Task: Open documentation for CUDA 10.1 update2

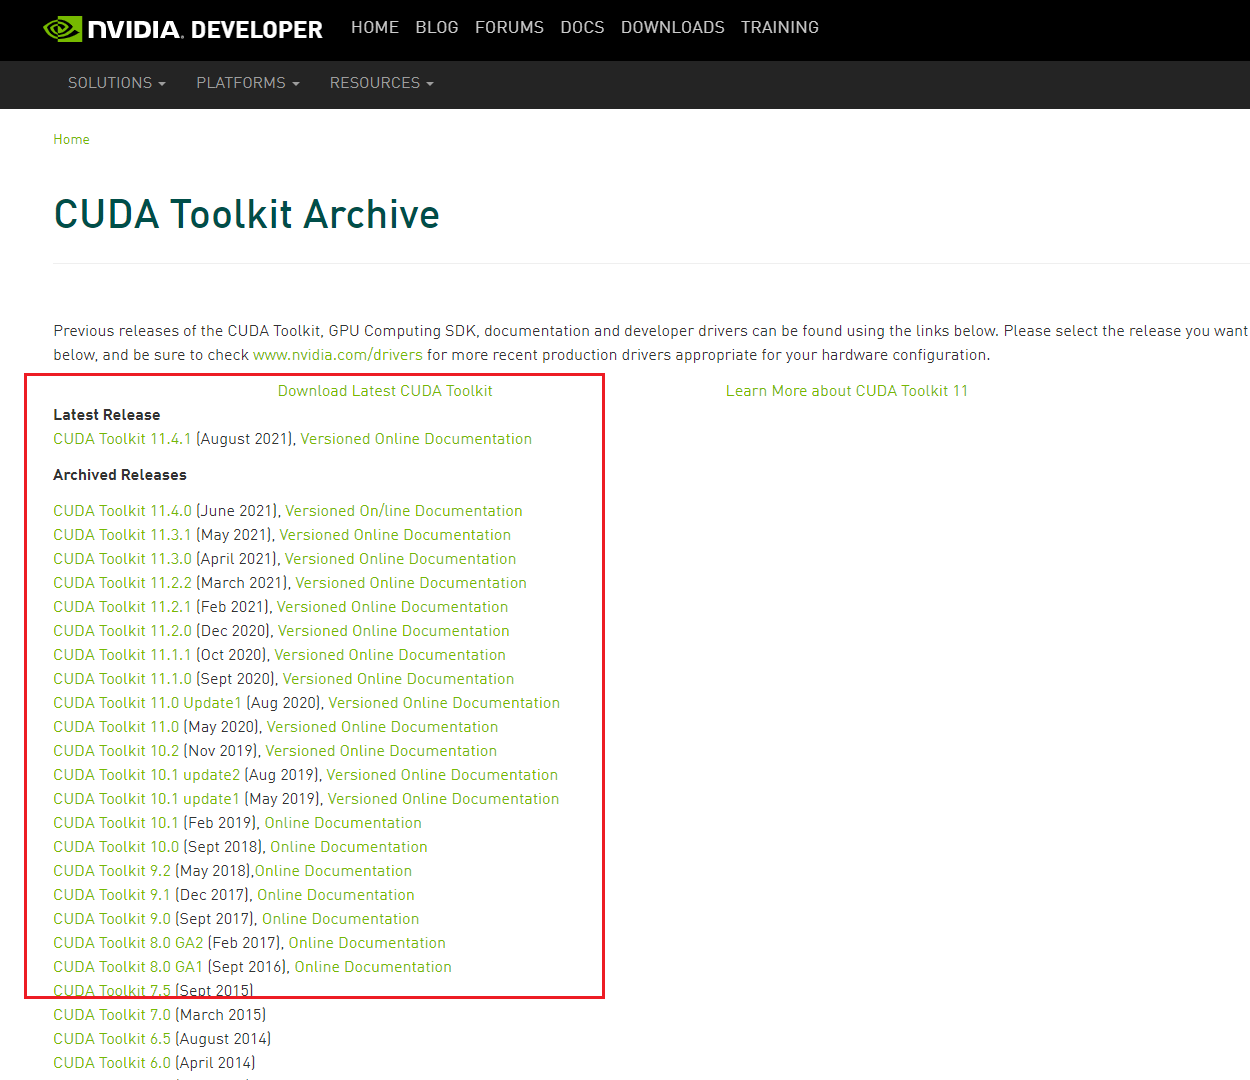Action: click(442, 775)
